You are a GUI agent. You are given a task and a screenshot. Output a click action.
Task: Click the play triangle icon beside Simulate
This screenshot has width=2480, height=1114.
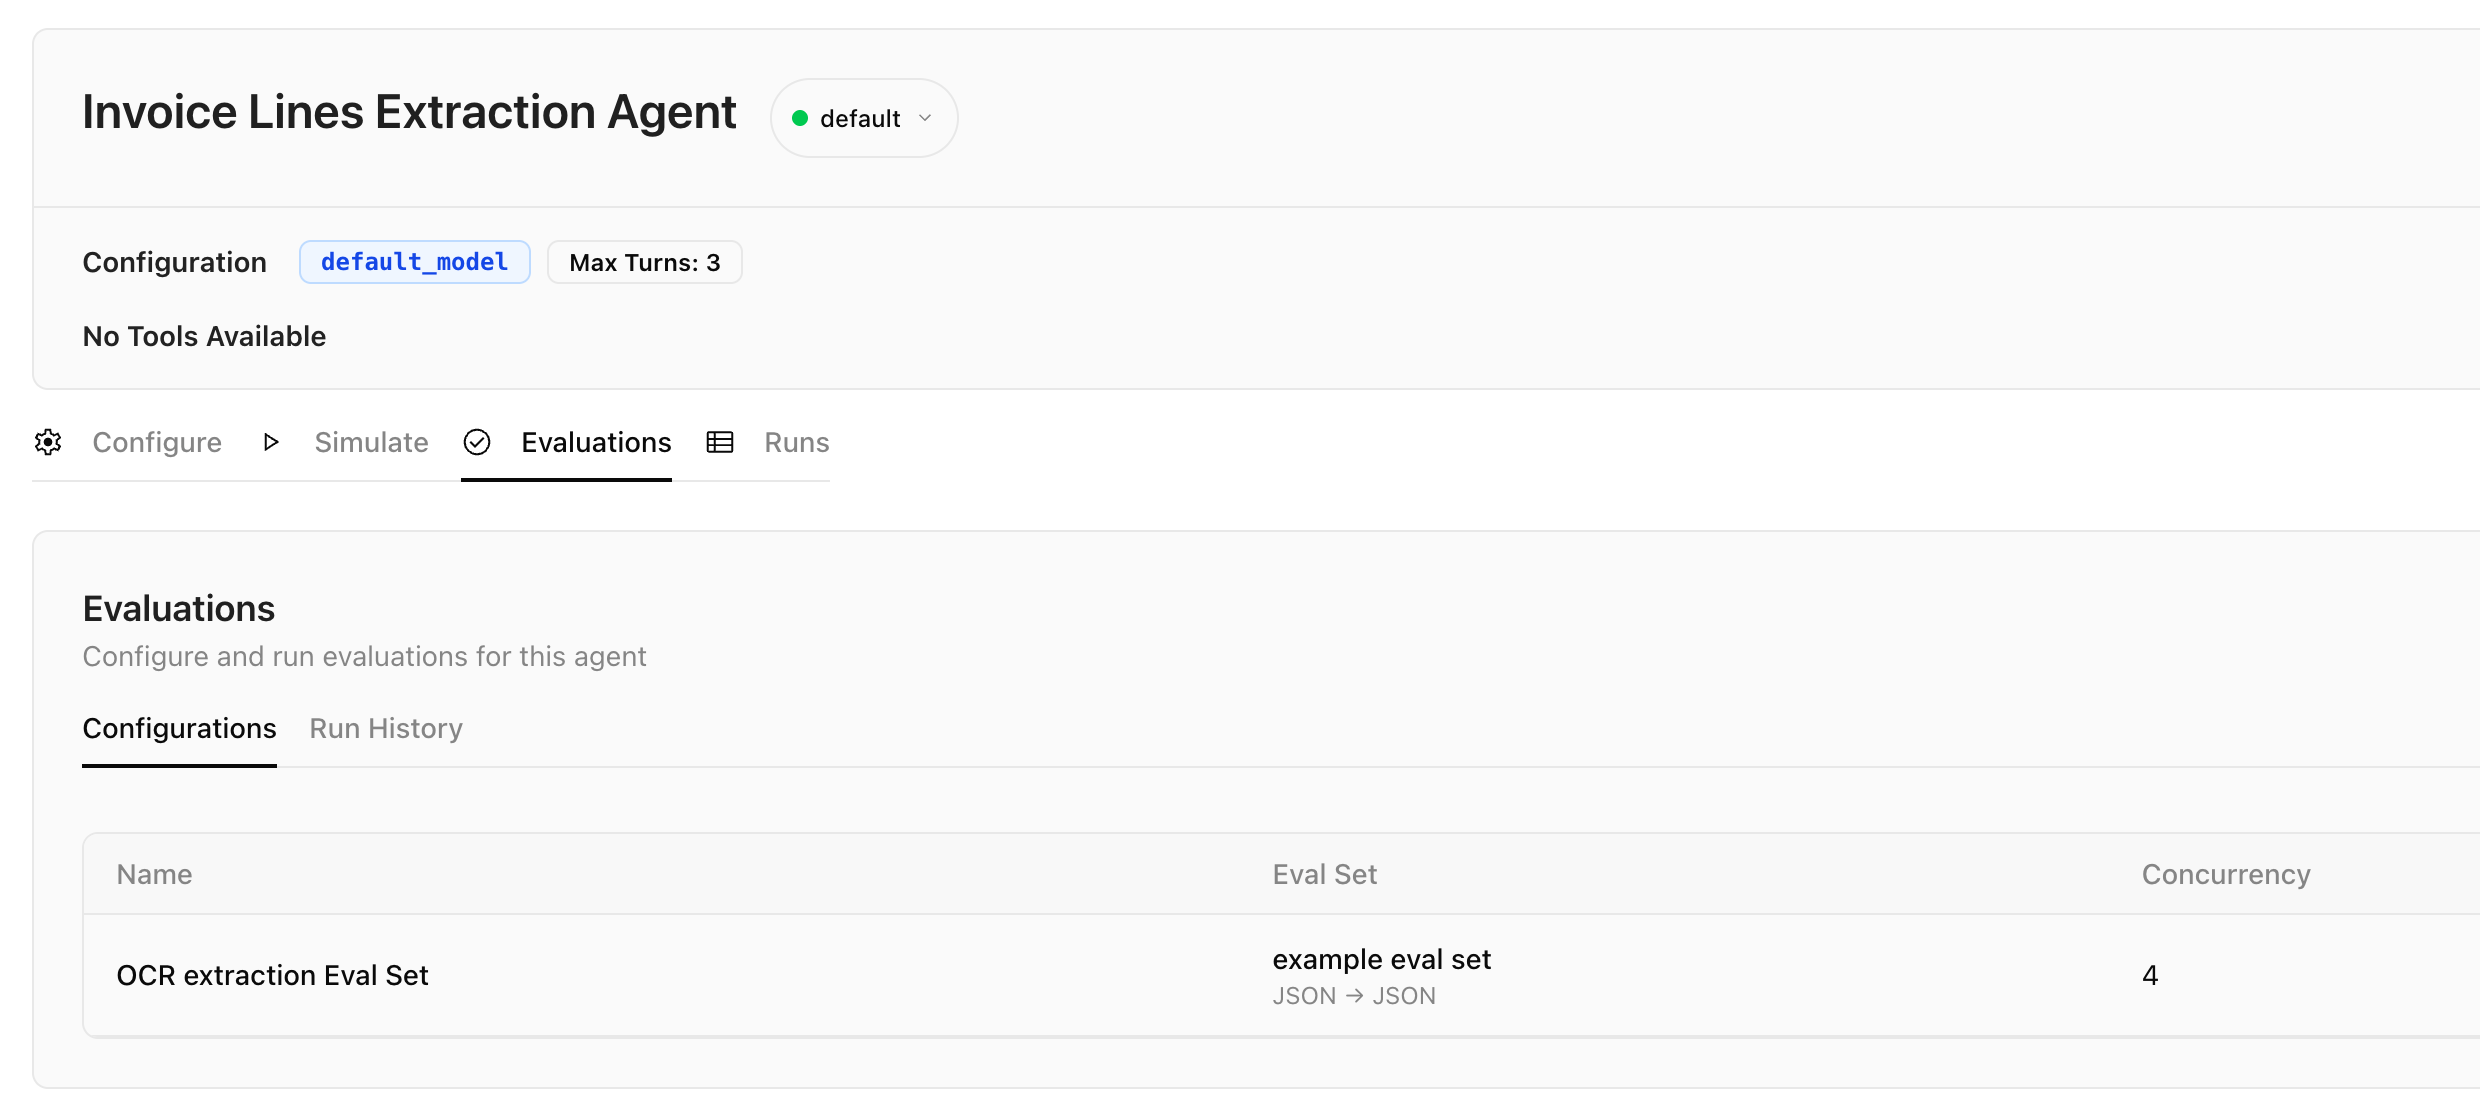(x=271, y=442)
